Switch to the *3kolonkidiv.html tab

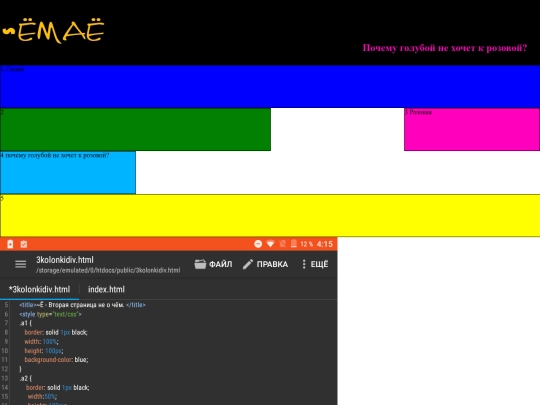tap(39, 289)
